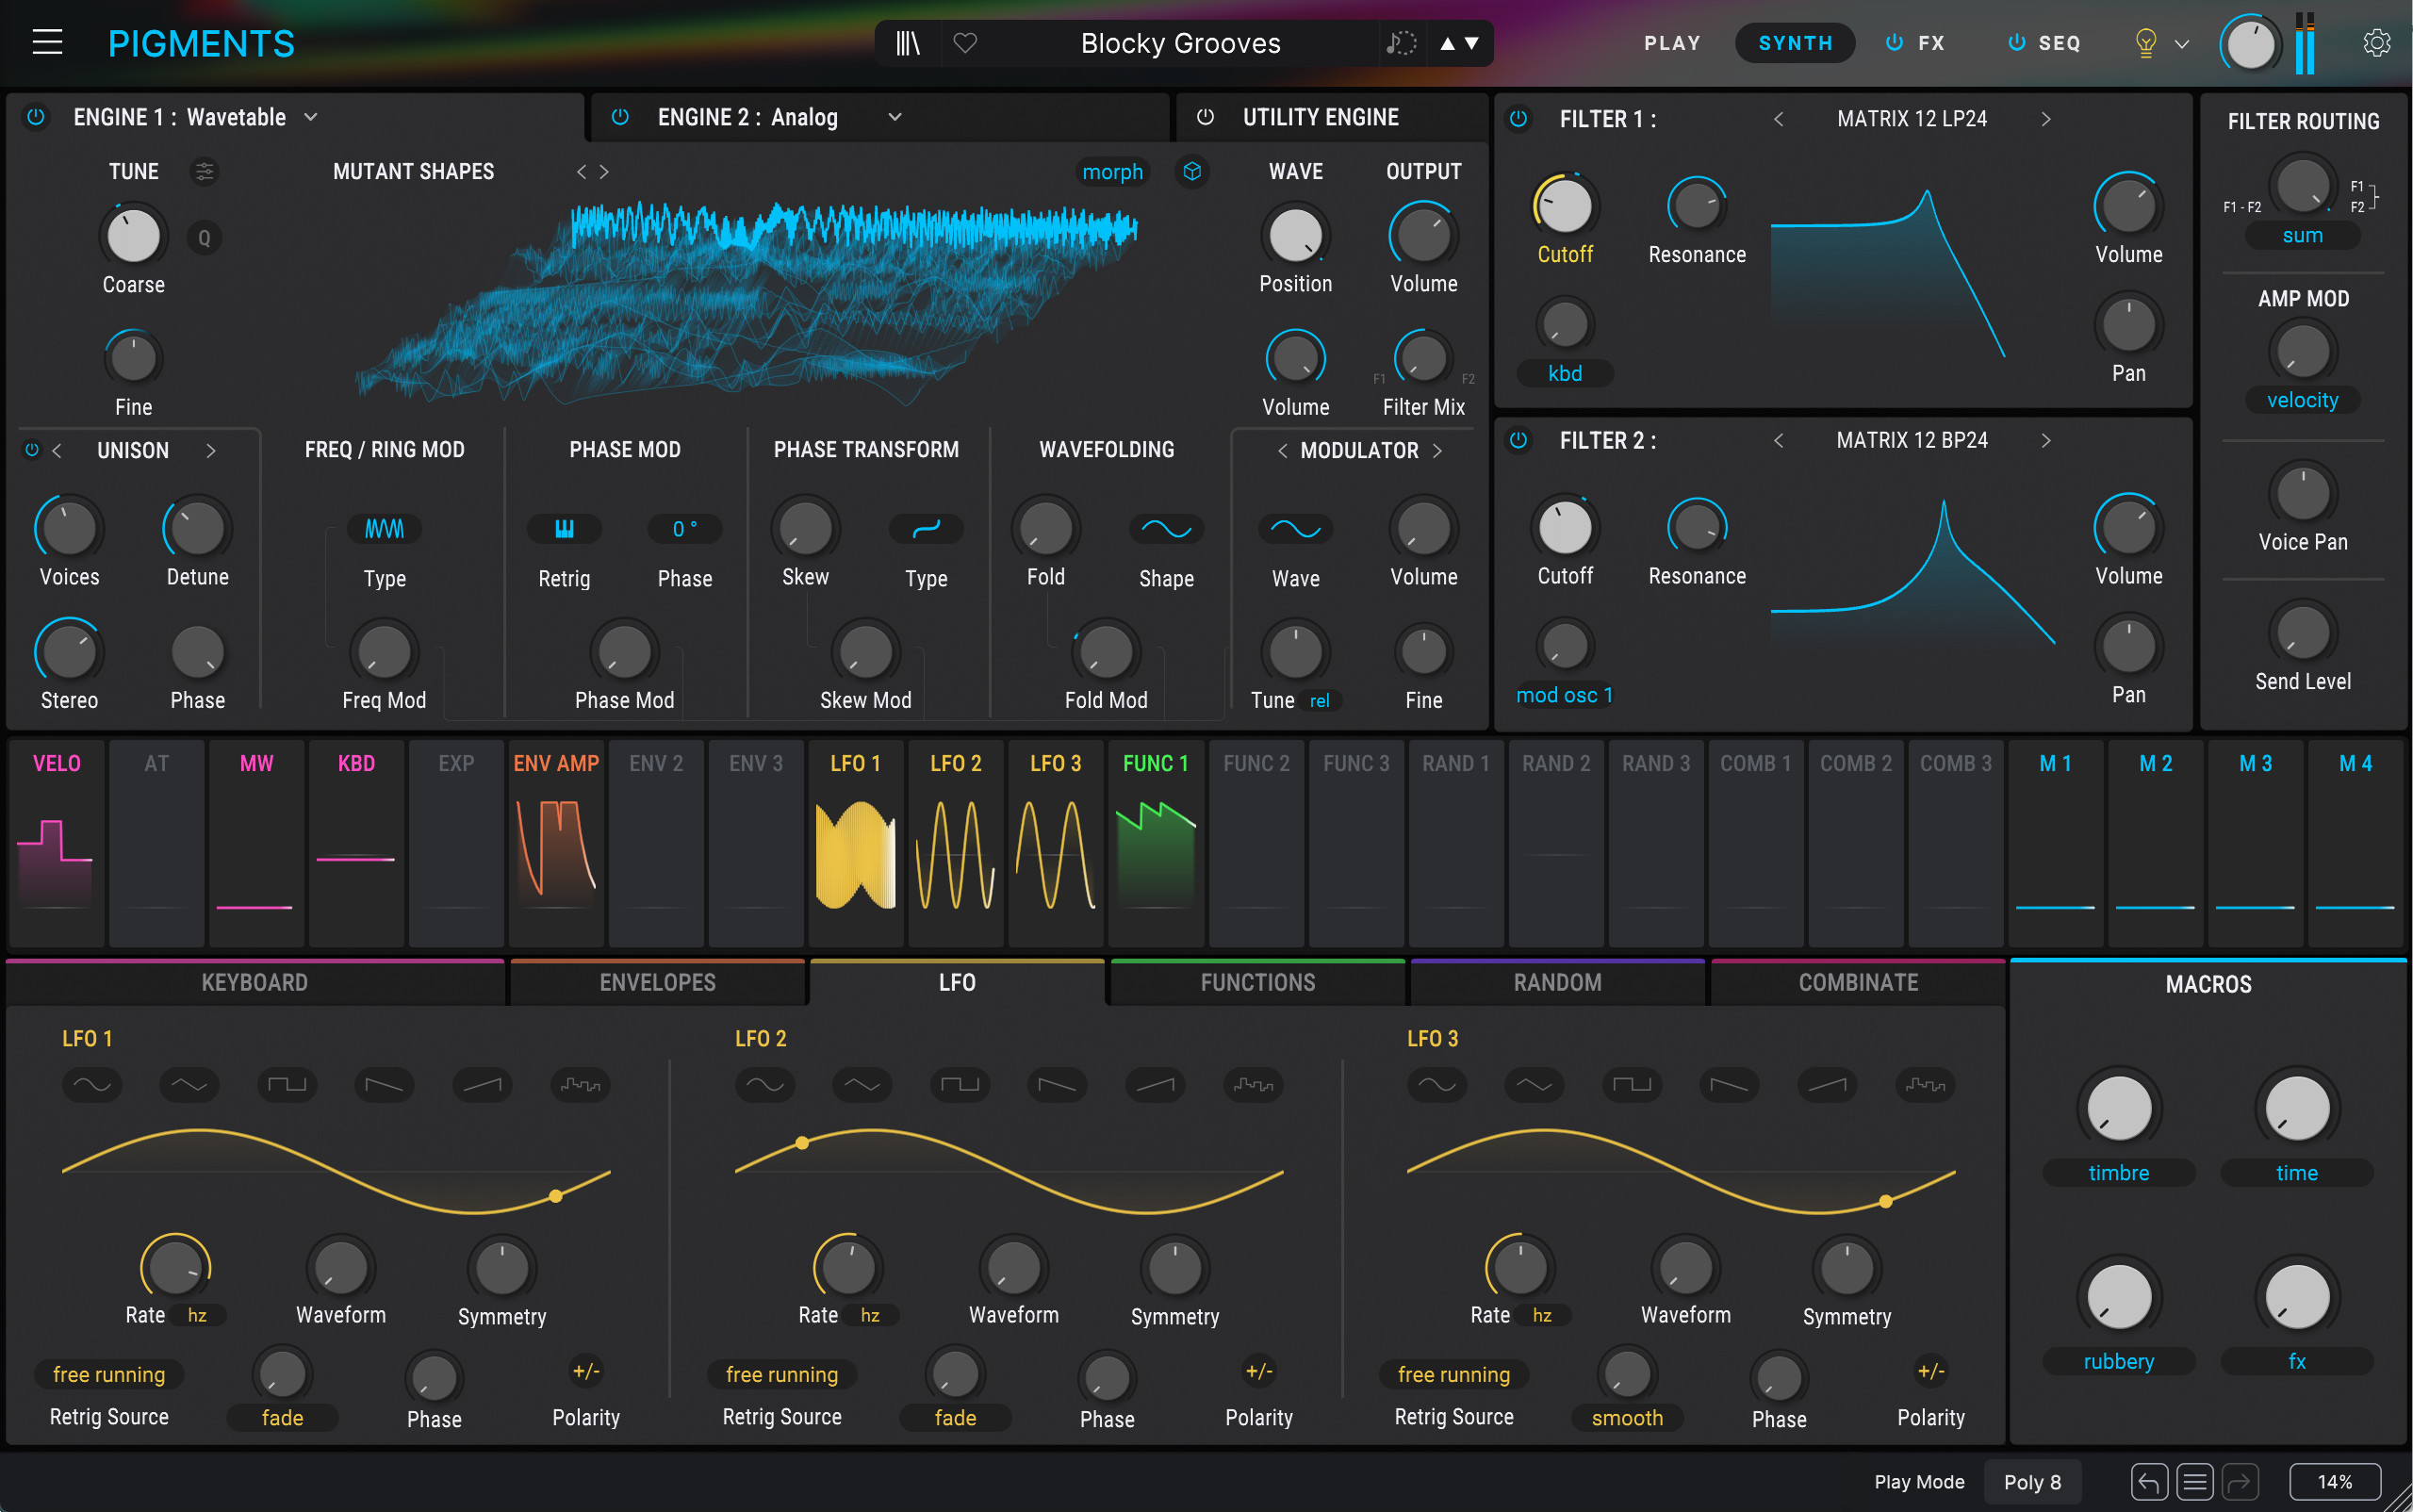The image size is (2413, 1512).
Task: Open LFO 1 Retrig Source free running menu
Action: pos(109,1374)
